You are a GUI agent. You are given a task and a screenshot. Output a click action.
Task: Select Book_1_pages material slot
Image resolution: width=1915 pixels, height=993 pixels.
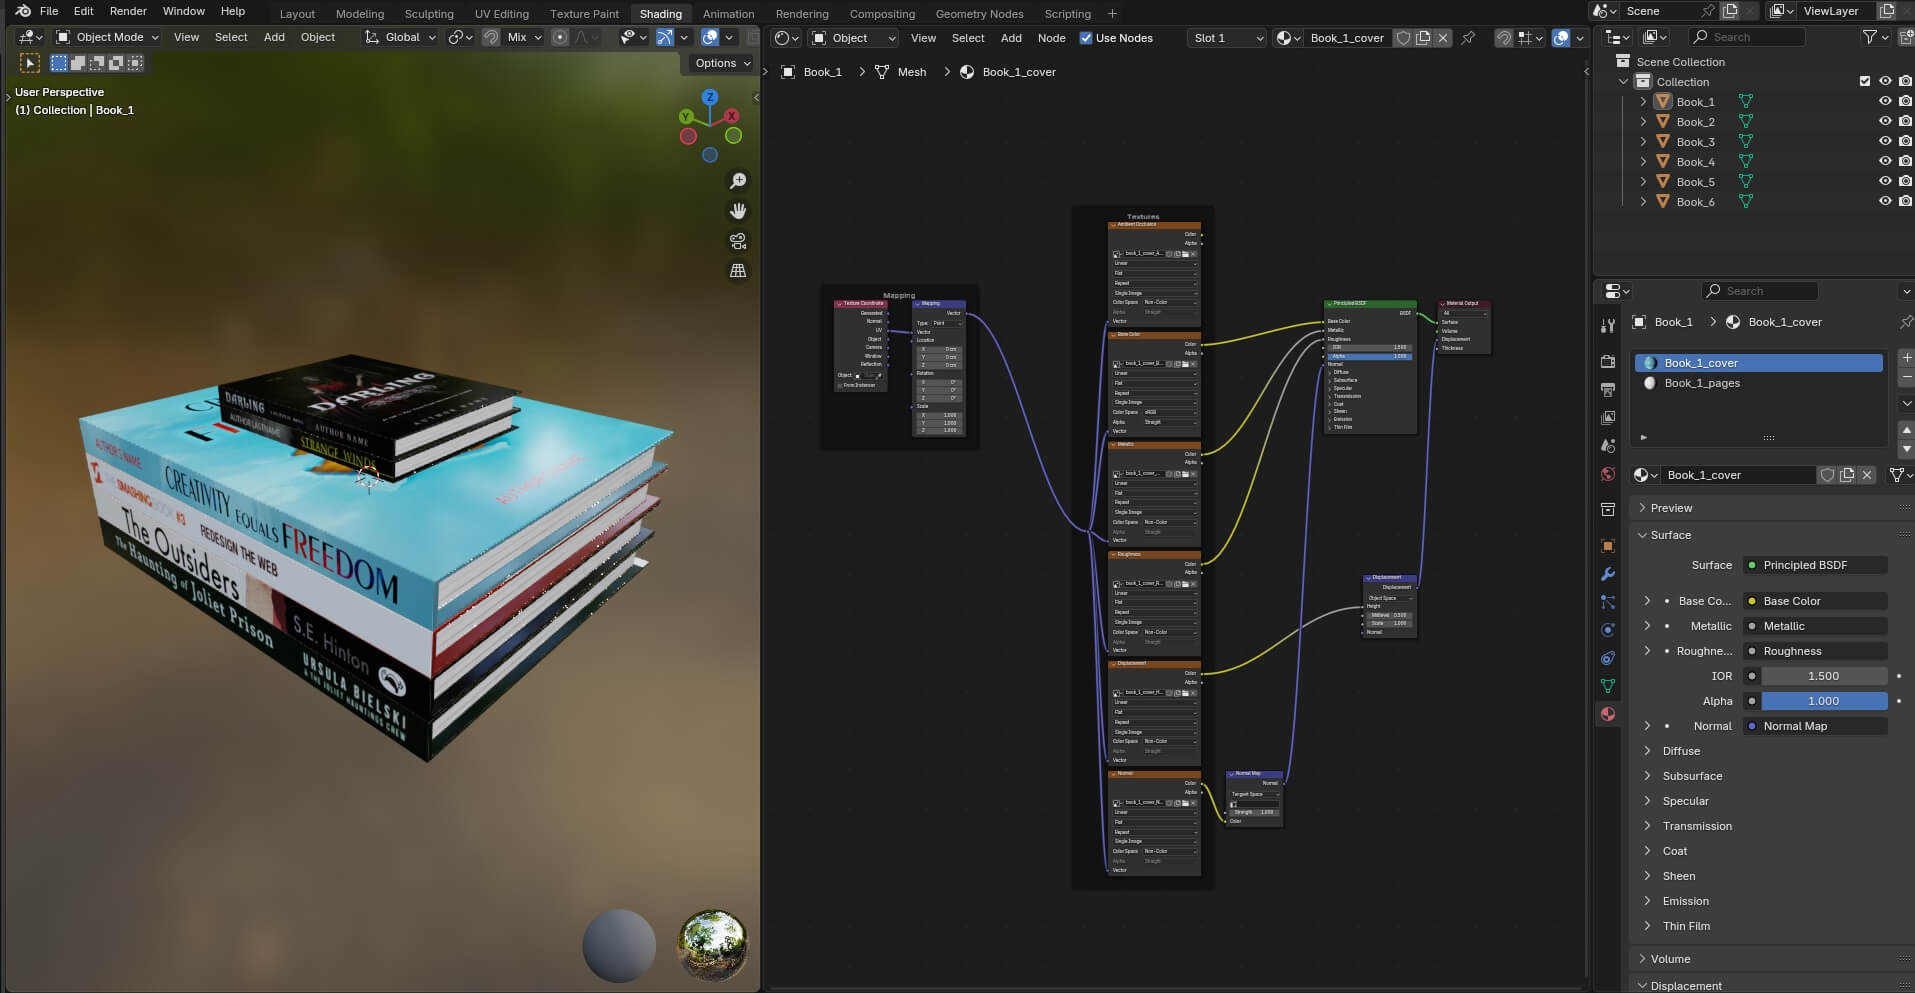(x=1759, y=383)
